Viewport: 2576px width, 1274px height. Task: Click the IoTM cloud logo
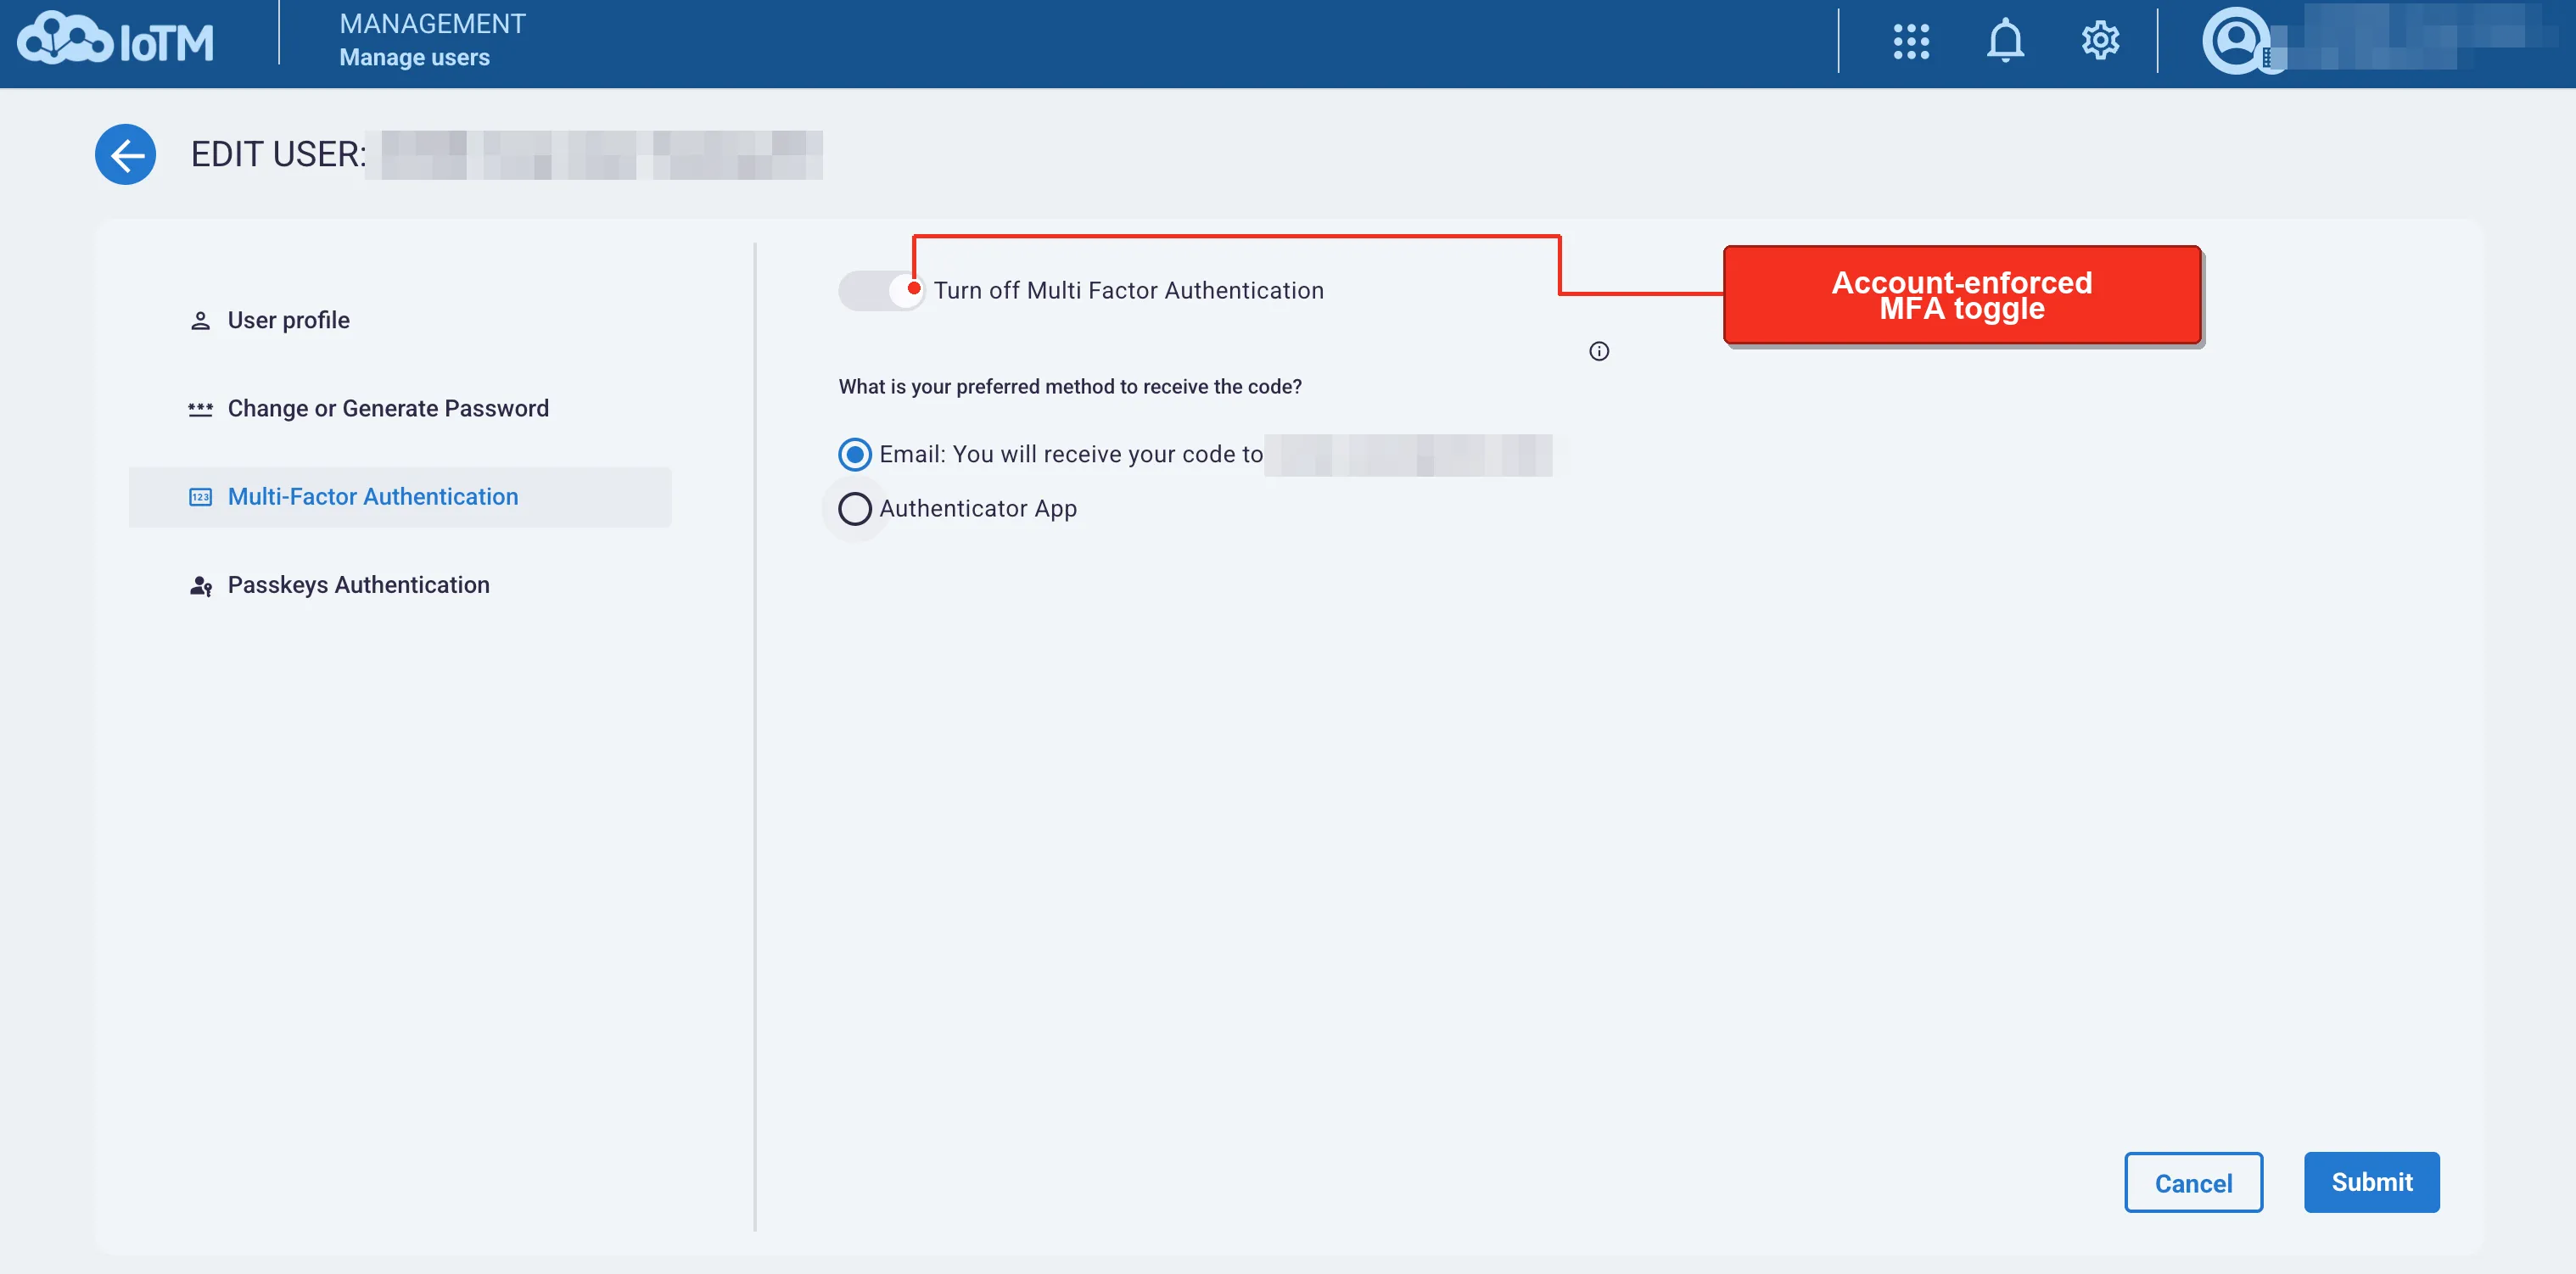click(x=115, y=40)
